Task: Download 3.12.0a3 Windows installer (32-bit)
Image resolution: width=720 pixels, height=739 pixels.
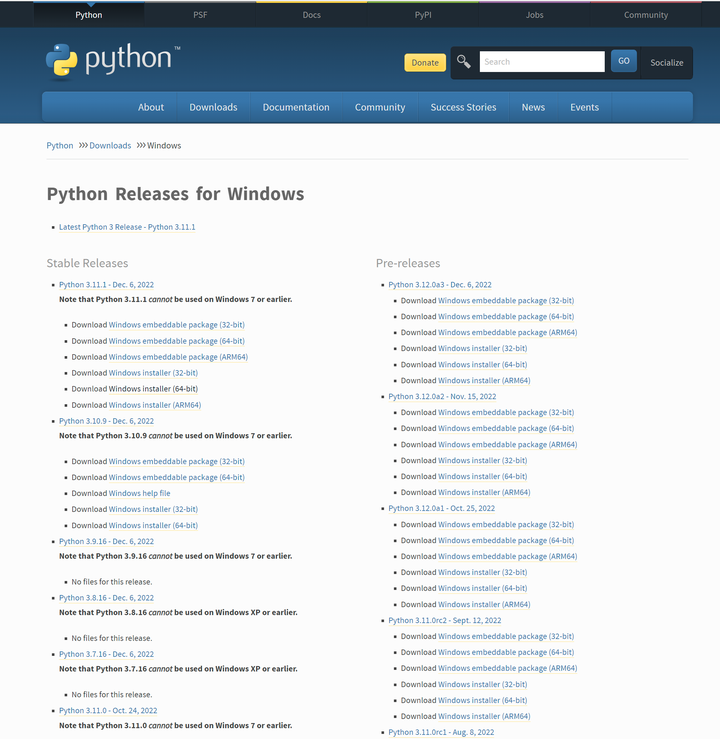Action: pyautogui.click(x=483, y=348)
